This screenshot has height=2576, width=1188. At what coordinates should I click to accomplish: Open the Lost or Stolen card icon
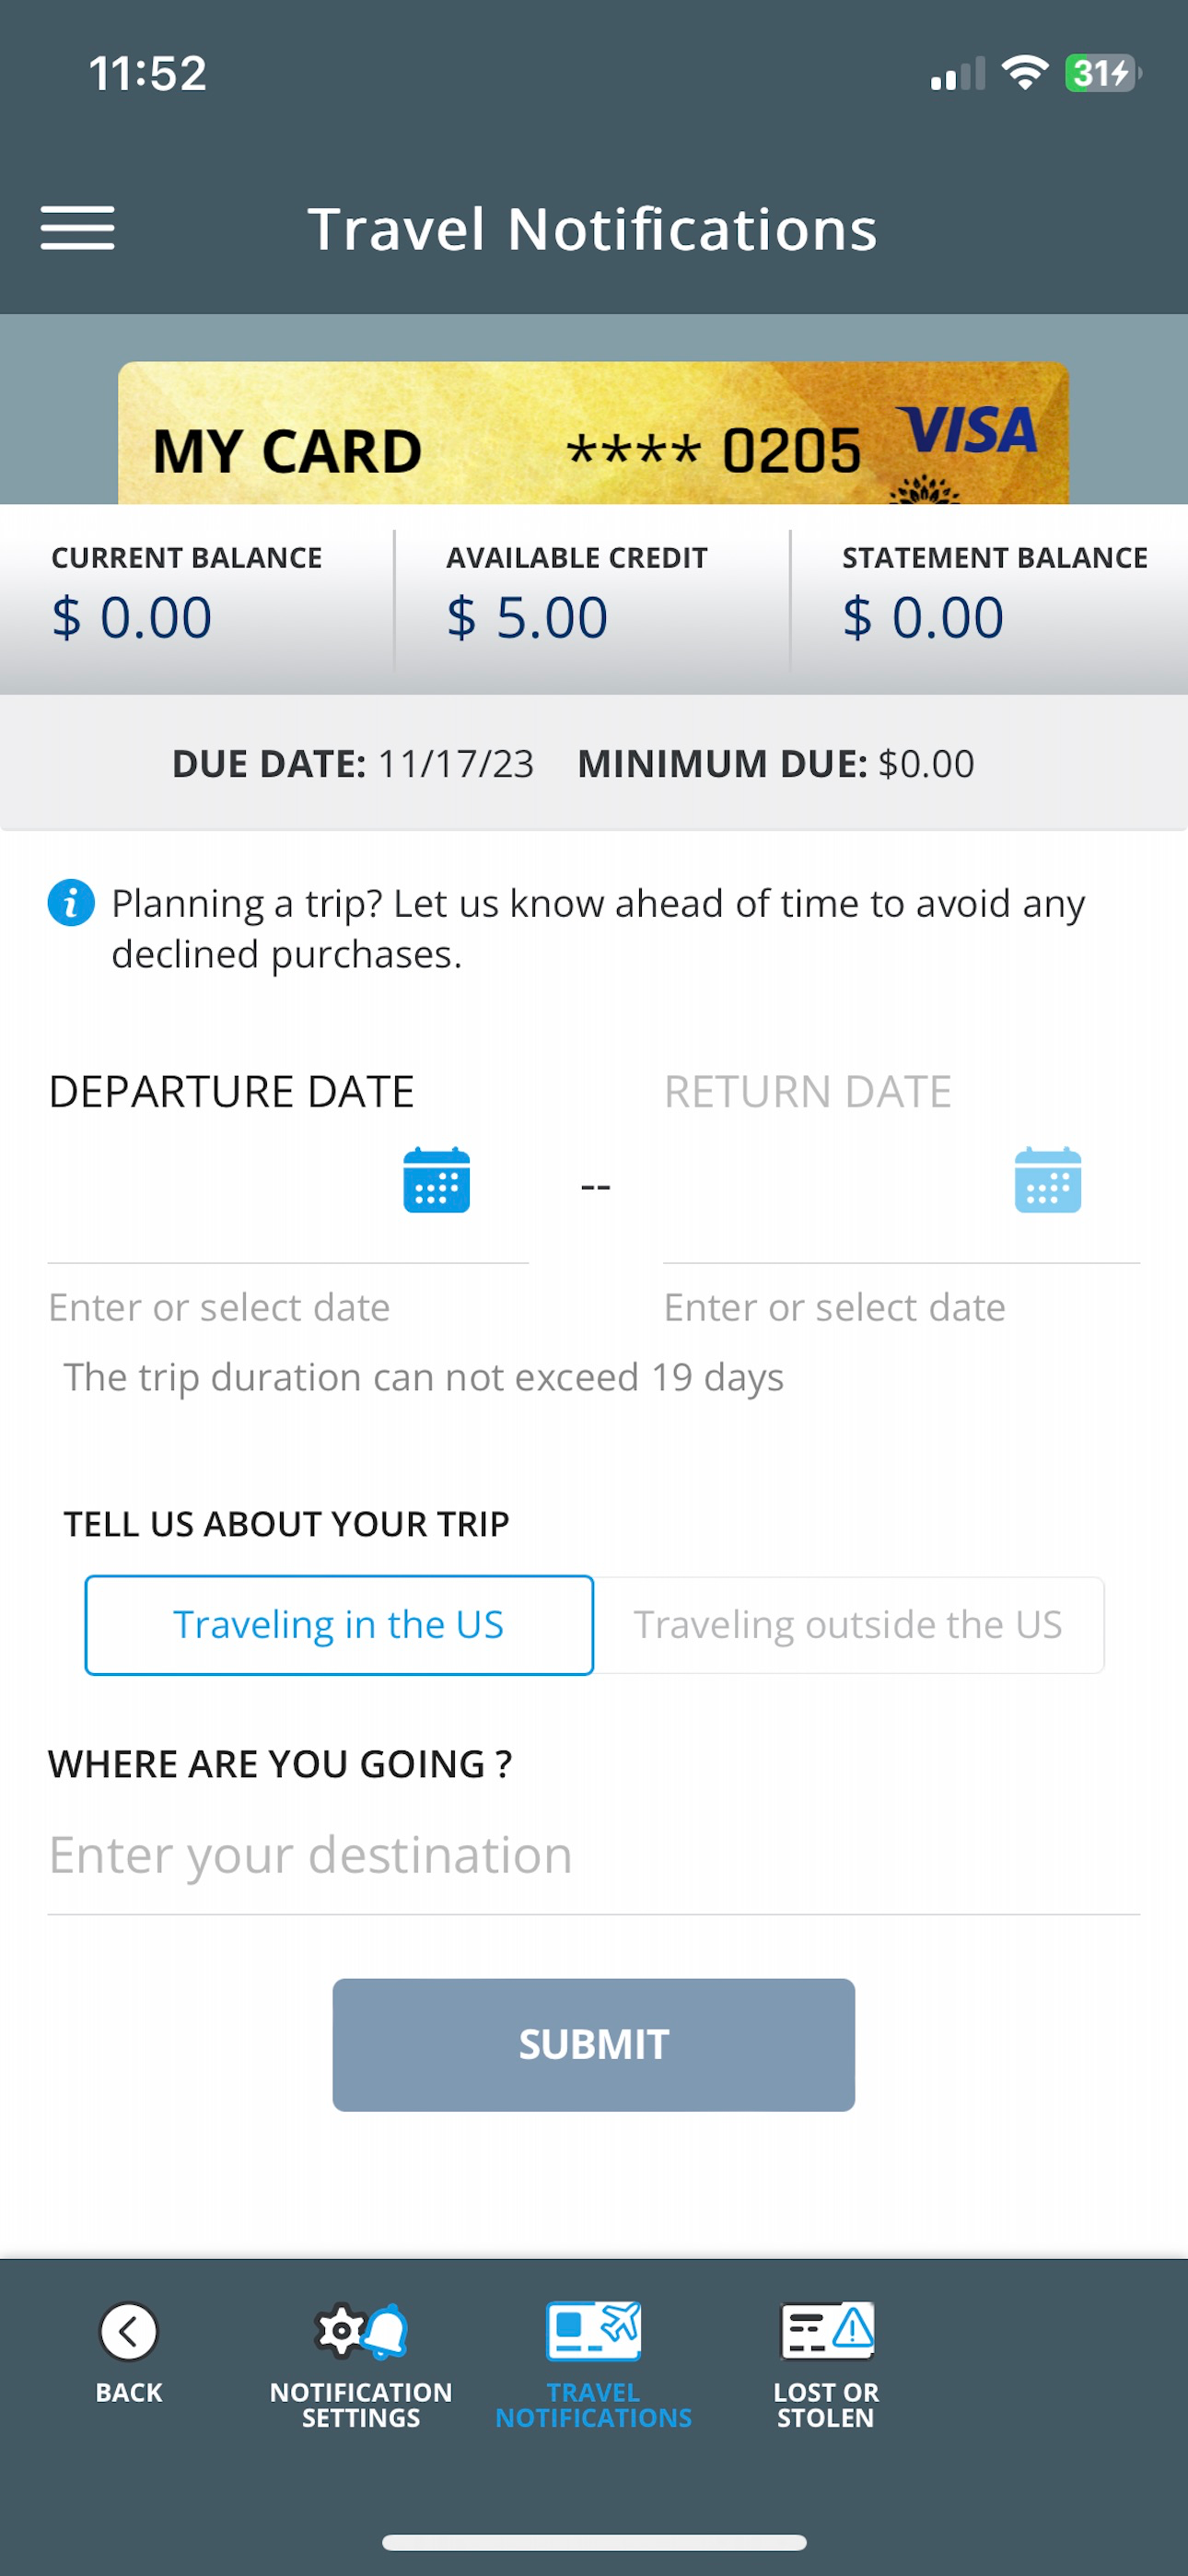tap(826, 2330)
